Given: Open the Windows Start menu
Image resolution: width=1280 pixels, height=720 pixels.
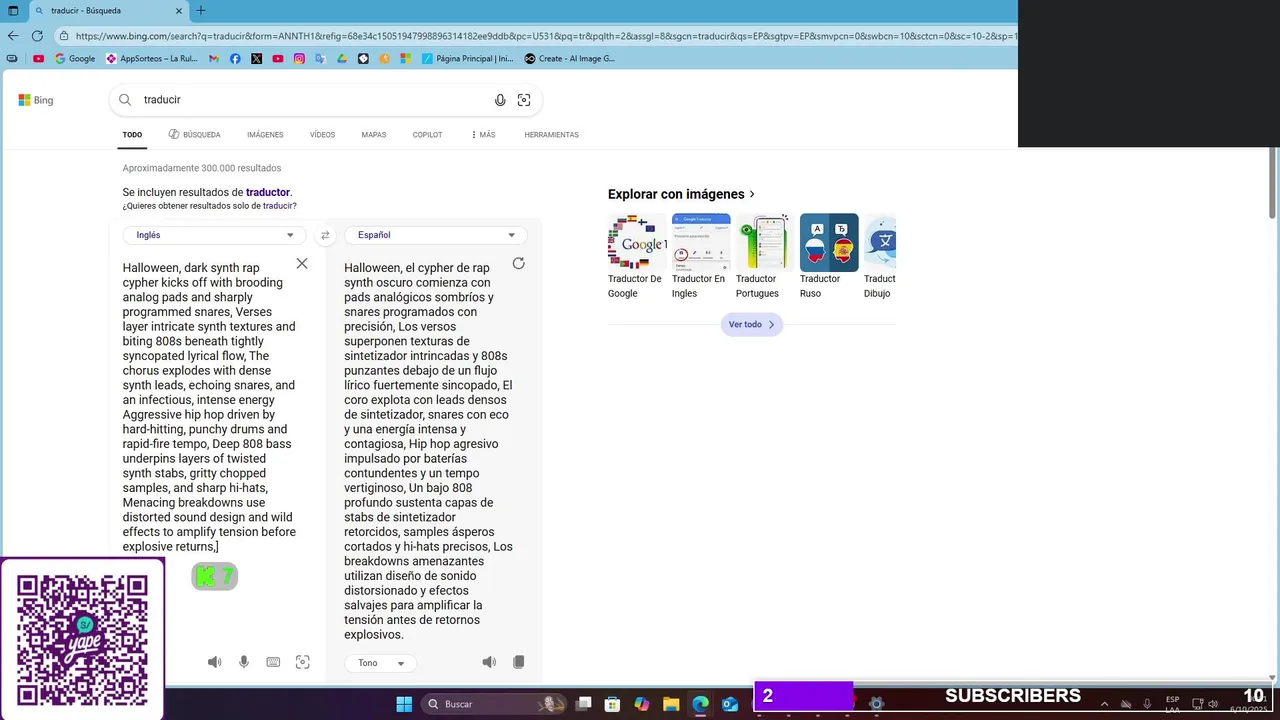Looking at the screenshot, I should pyautogui.click(x=404, y=704).
